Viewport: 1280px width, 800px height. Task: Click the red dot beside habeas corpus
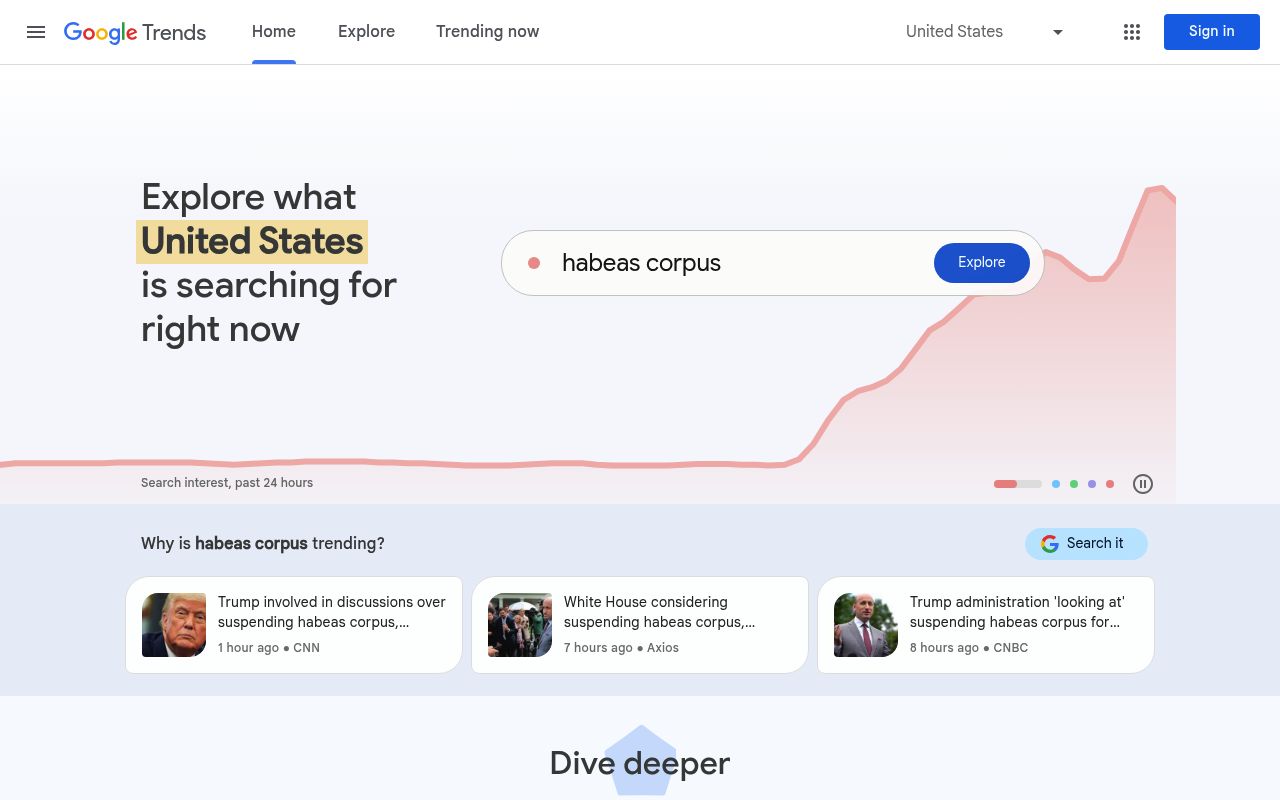point(534,263)
